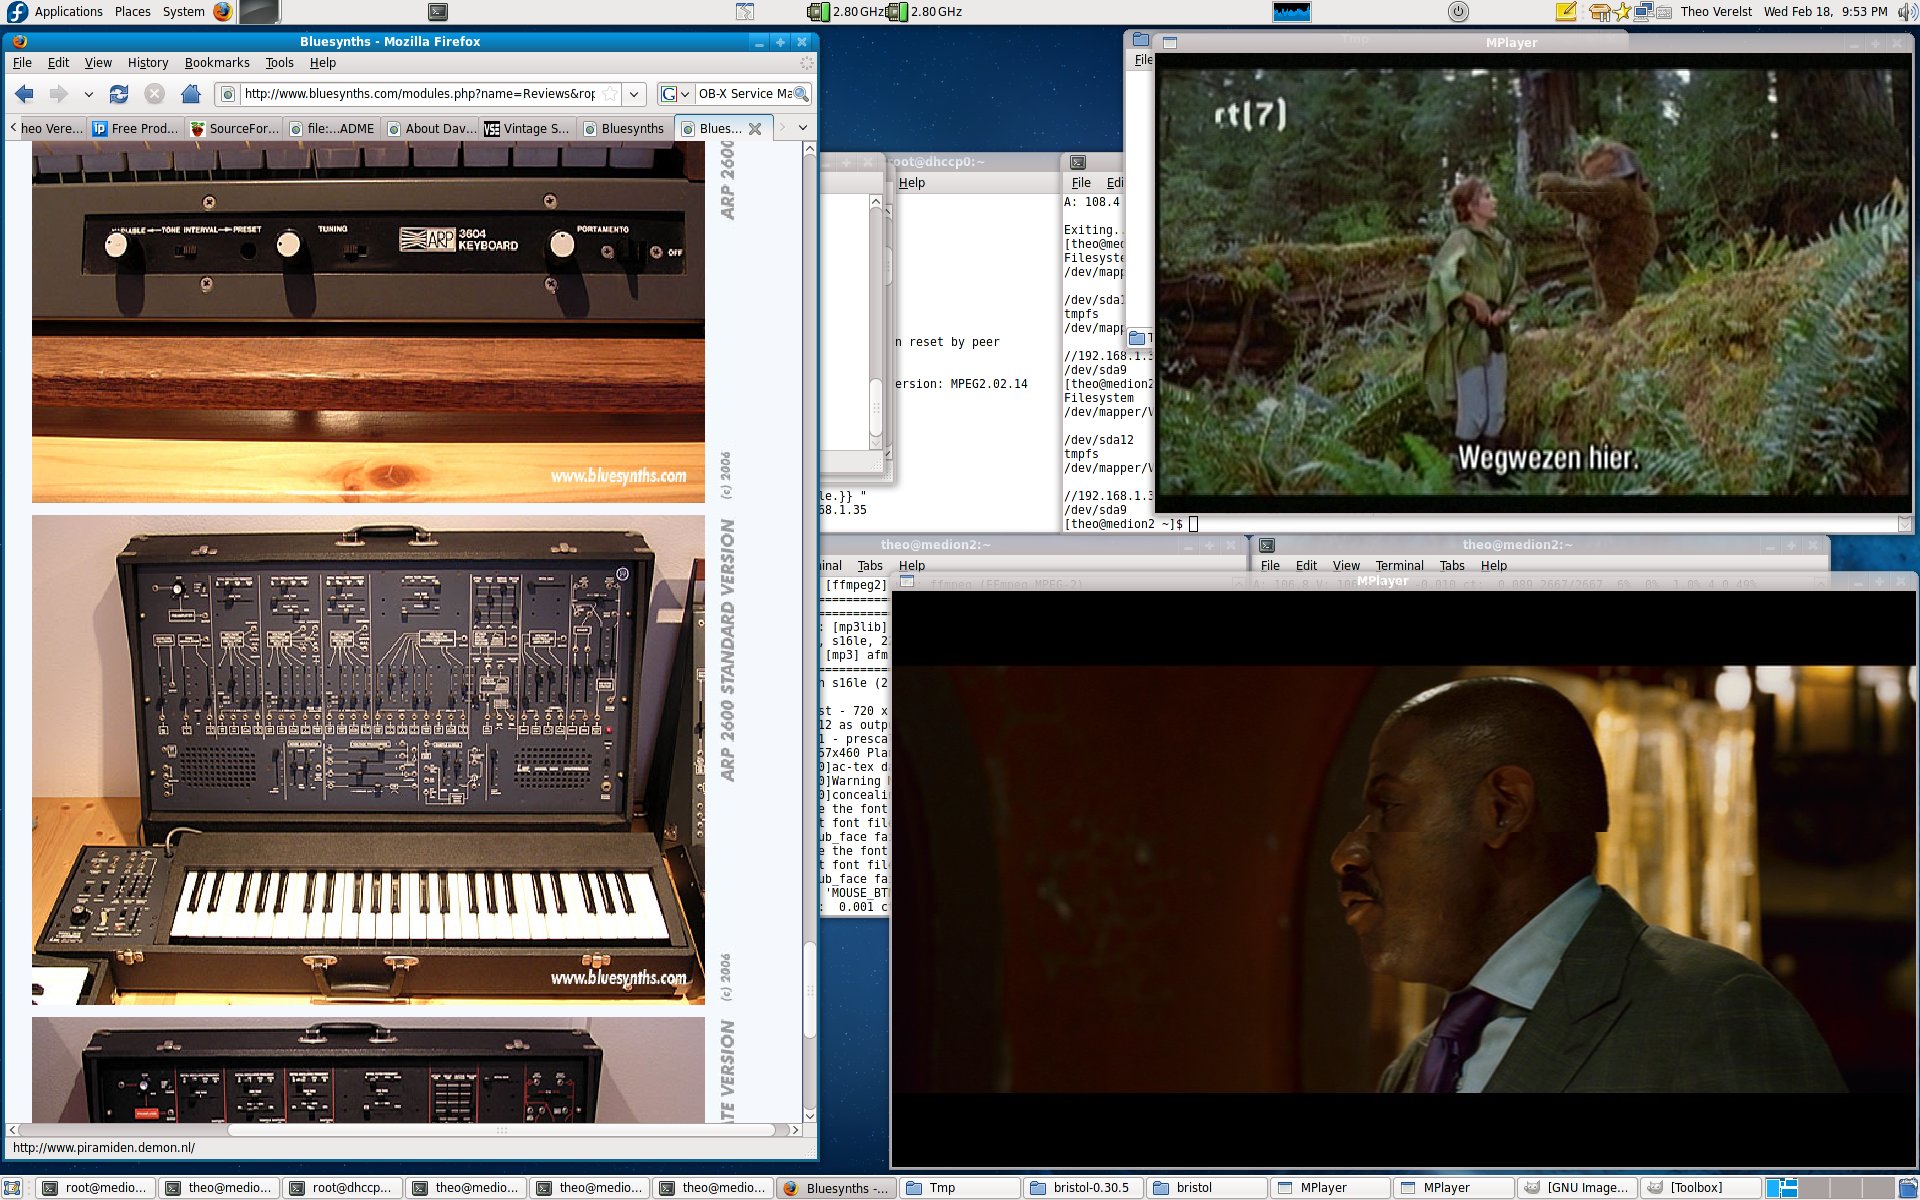Image resolution: width=1920 pixels, height=1200 pixels.
Task: Switch to Free Prod... tab
Action: point(135,128)
